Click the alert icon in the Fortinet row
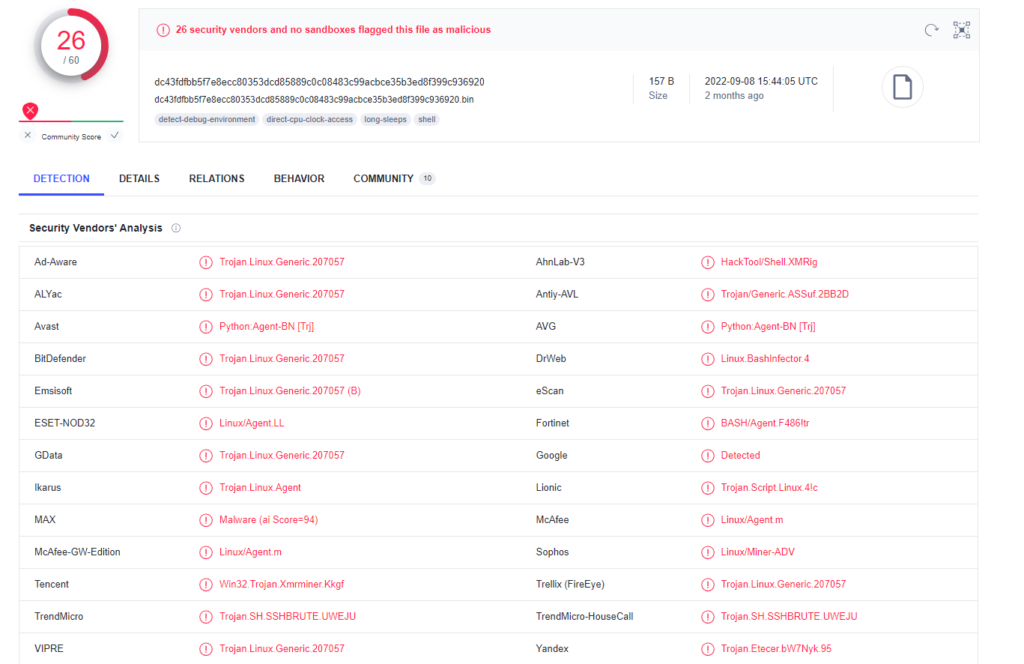Screen dimensions: 1024x664 pyautogui.click(x=707, y=424)
